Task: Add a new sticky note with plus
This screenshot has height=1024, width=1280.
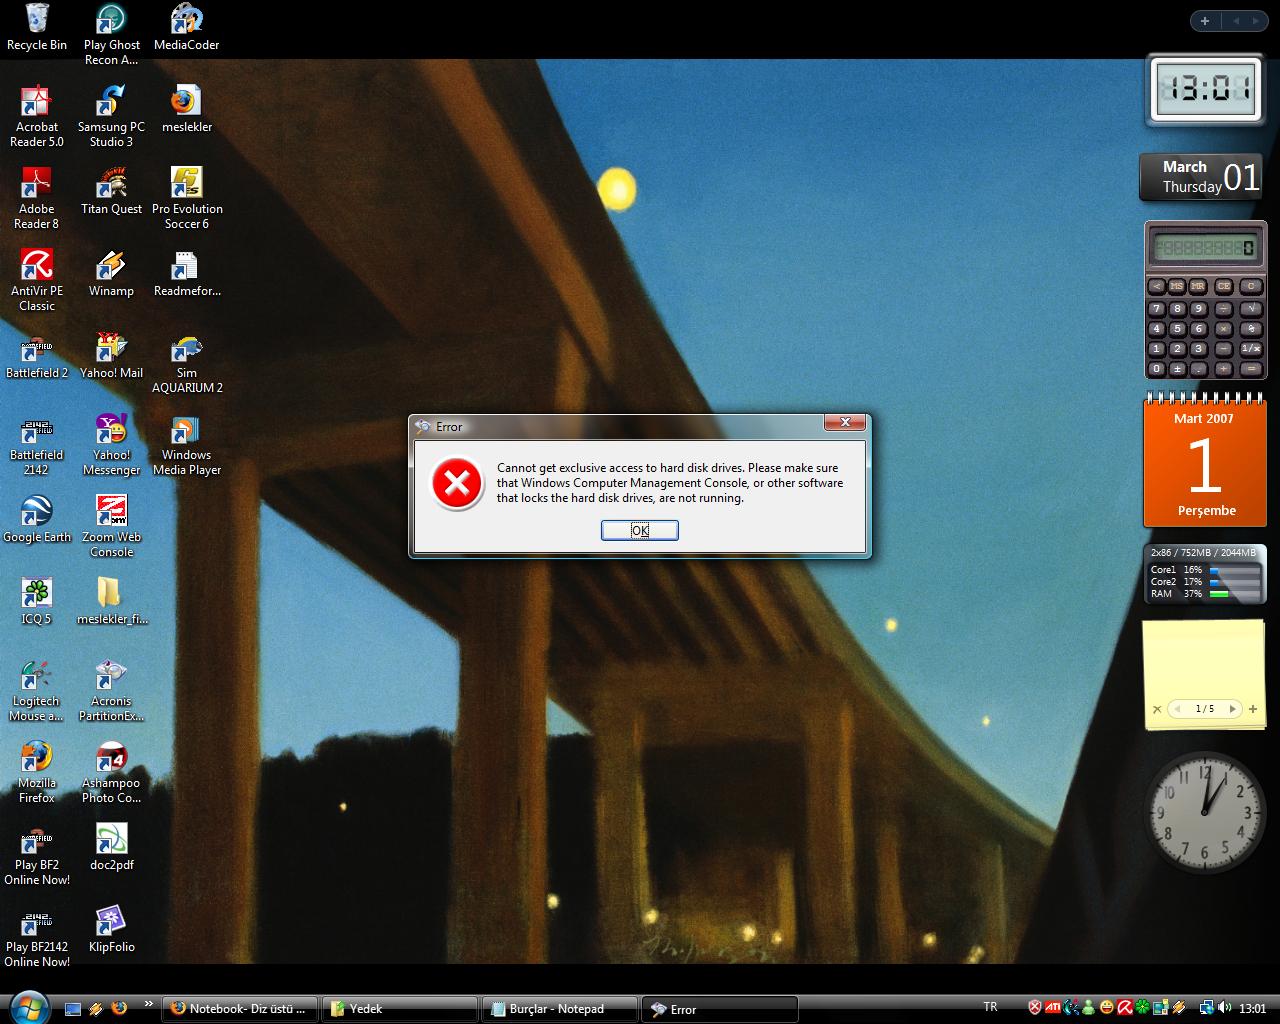Action: point(1253,709)
